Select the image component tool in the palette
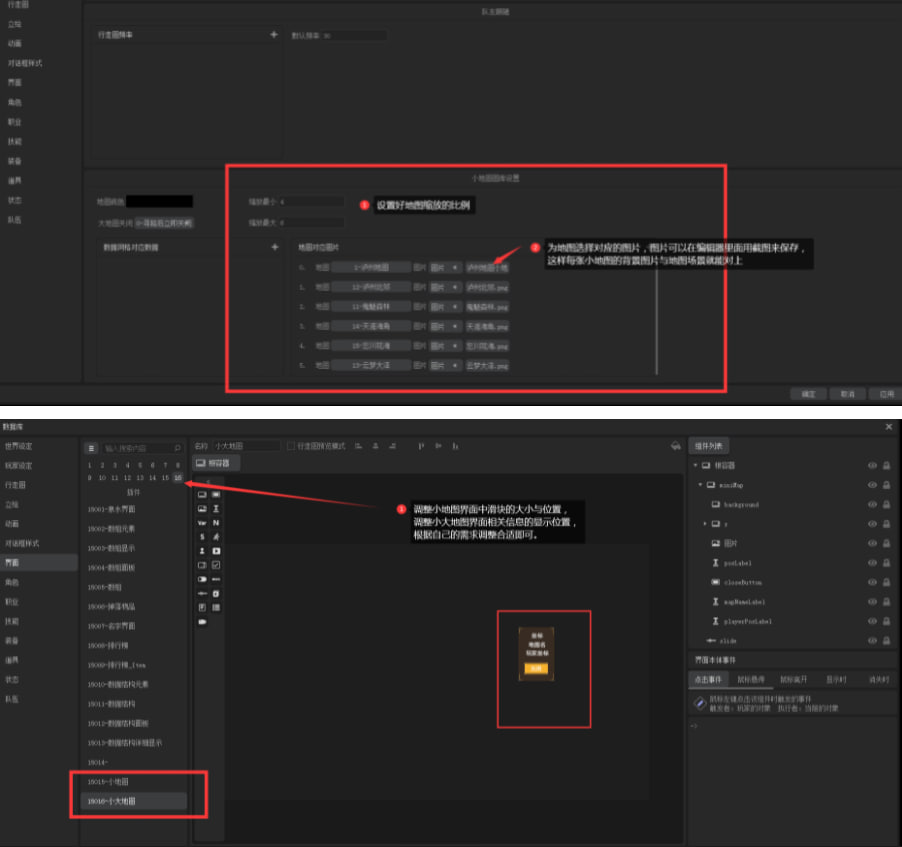The image size is (902, 847). pos(202,509)
